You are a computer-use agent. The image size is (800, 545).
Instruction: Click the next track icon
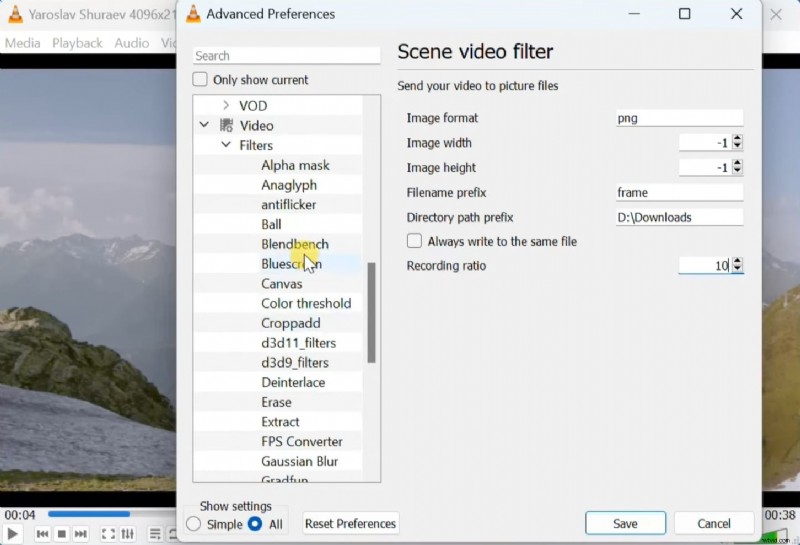(x=82, y=534)
